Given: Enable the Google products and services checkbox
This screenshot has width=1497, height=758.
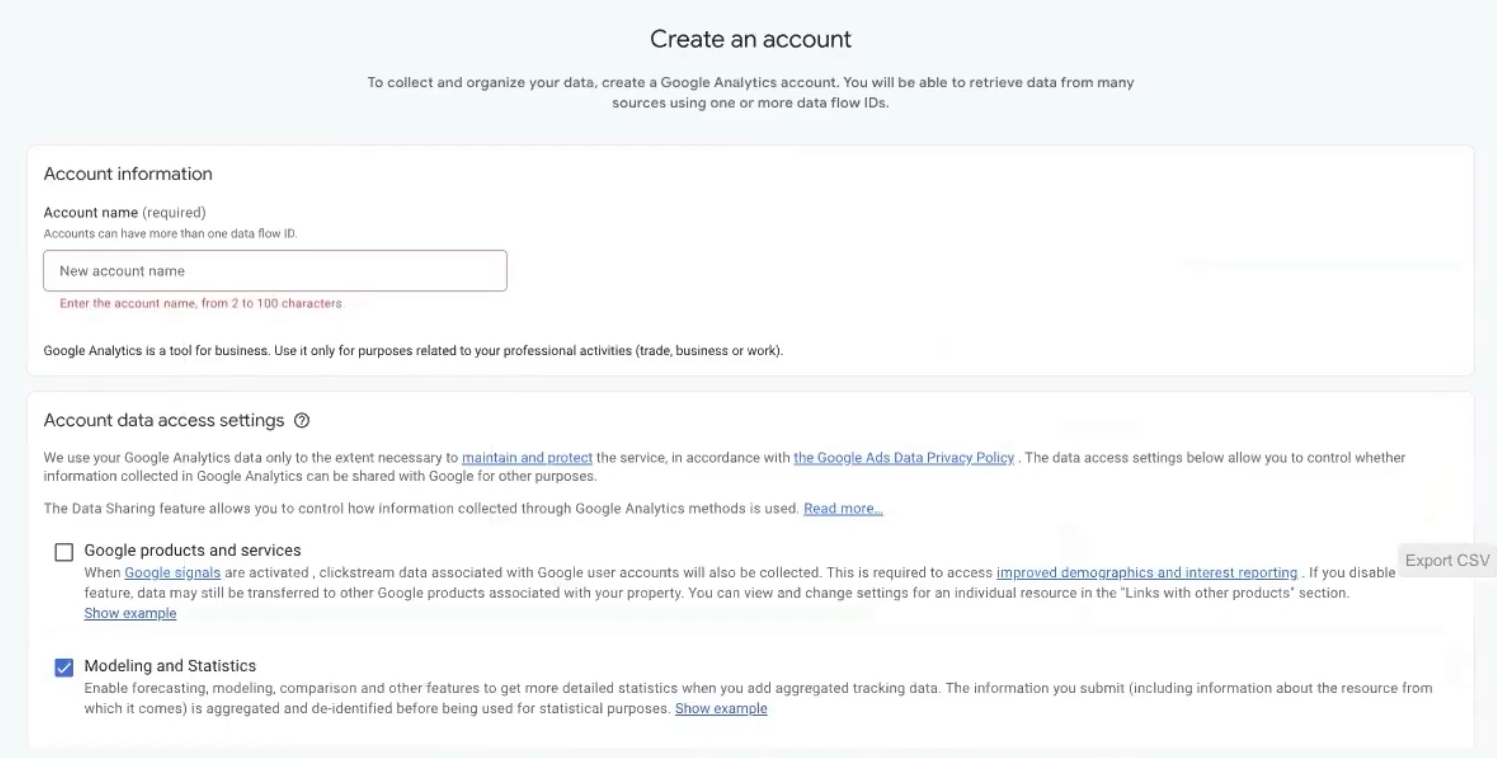Looking at the screenshot, I should [x=64, y=552].
